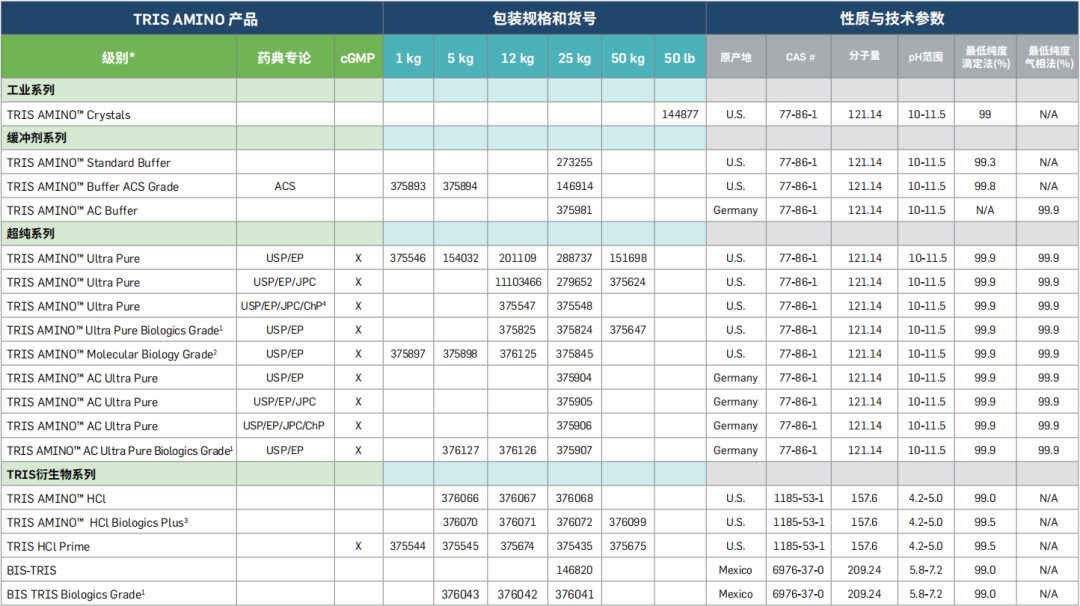This screenshot has height=606, width=1080.
Task: Click the '原产地' column header
Action: point(736,57)
